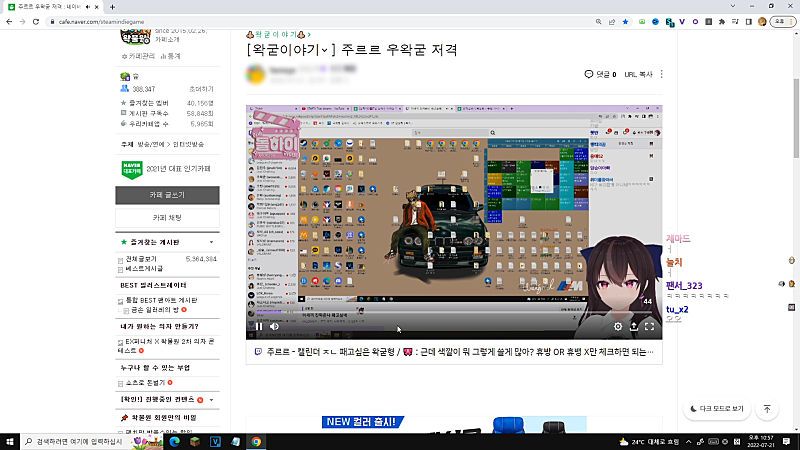Click the 카페 글쓰기 button
Viewport: 800px width, 450px height.
167,195
